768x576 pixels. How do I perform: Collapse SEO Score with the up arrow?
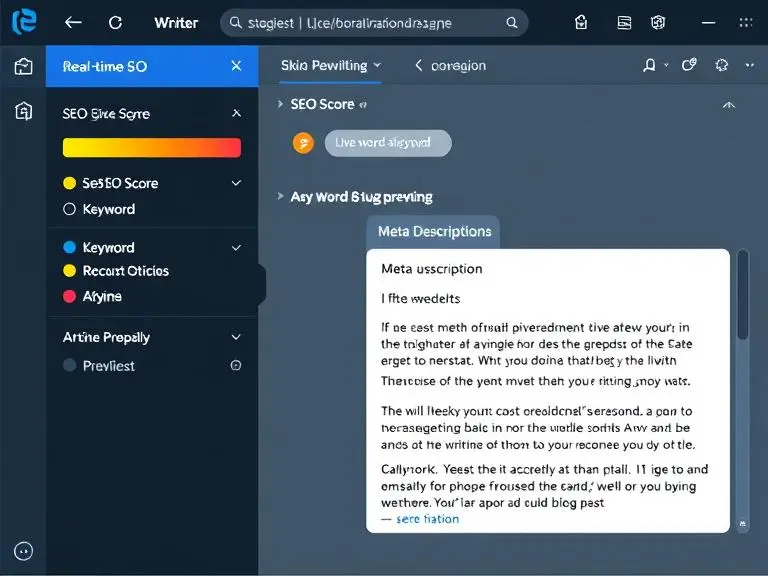729,105
